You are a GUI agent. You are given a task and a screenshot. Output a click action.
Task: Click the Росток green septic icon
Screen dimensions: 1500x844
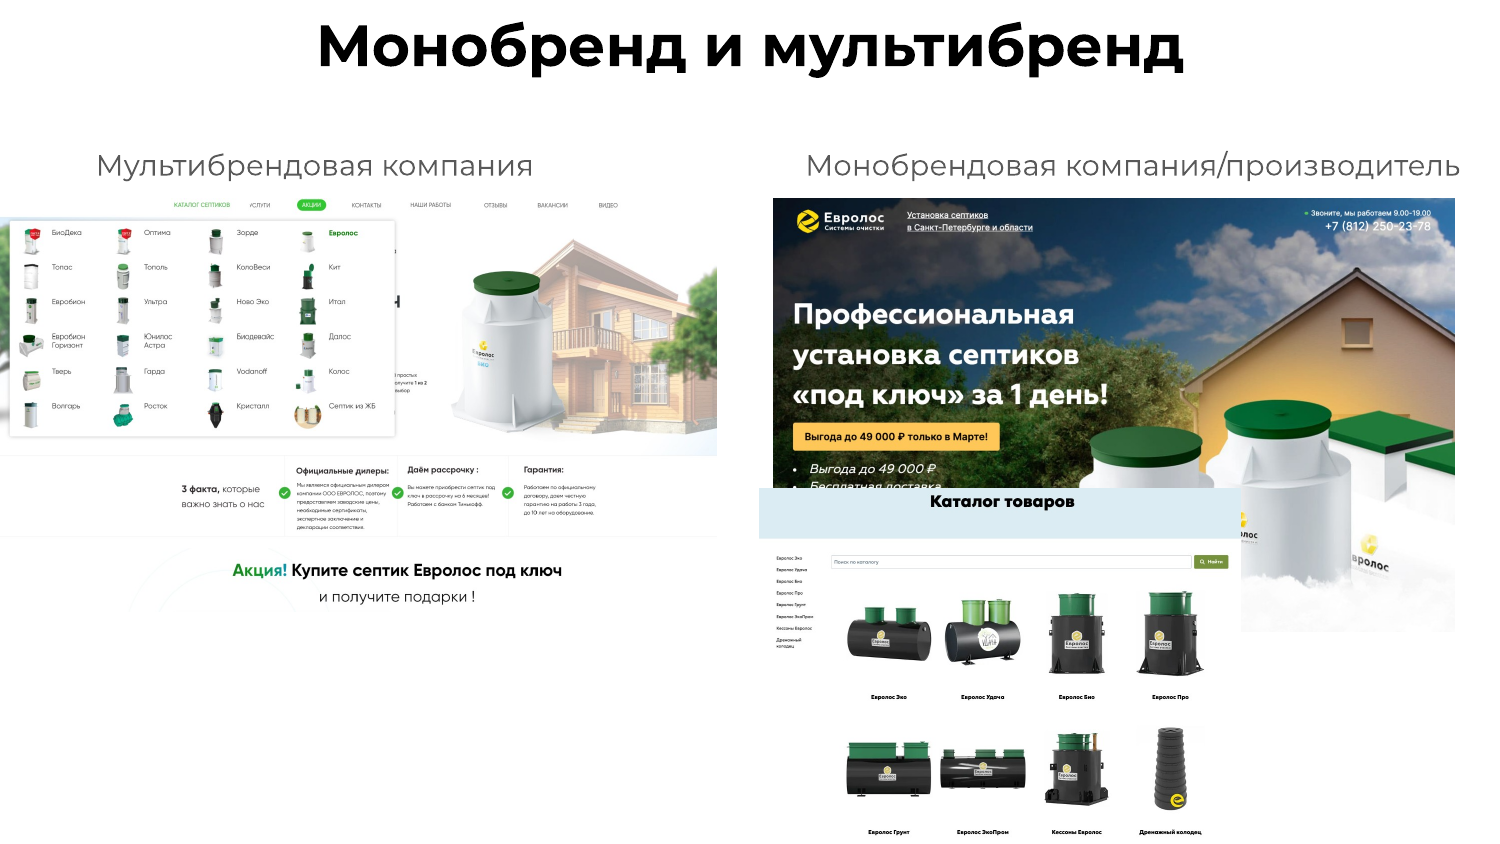click(123, 414)
